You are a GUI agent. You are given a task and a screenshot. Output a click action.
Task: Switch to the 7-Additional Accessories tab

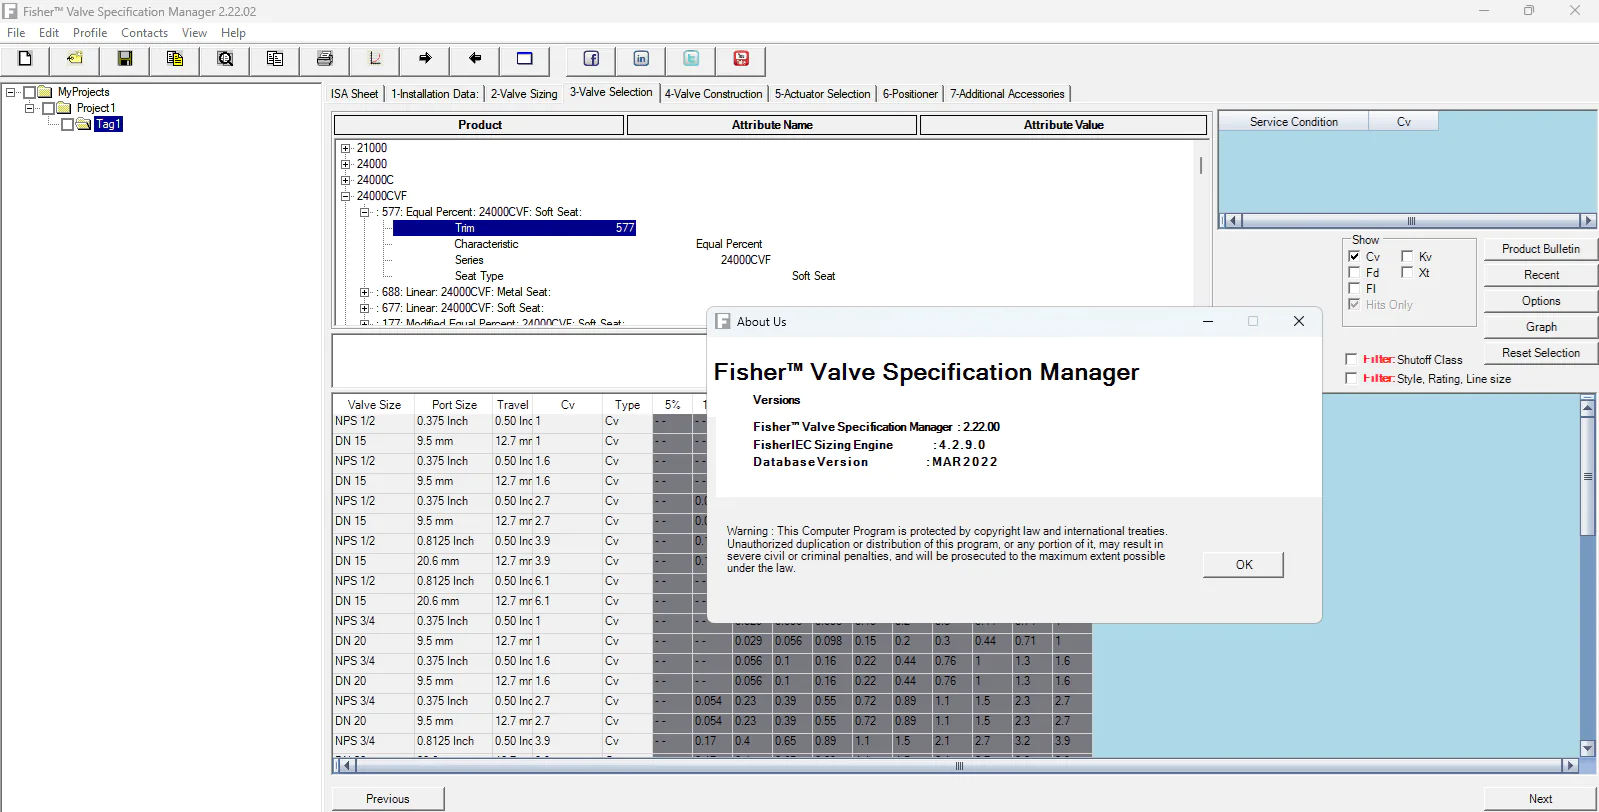(x=1007, y=94)
